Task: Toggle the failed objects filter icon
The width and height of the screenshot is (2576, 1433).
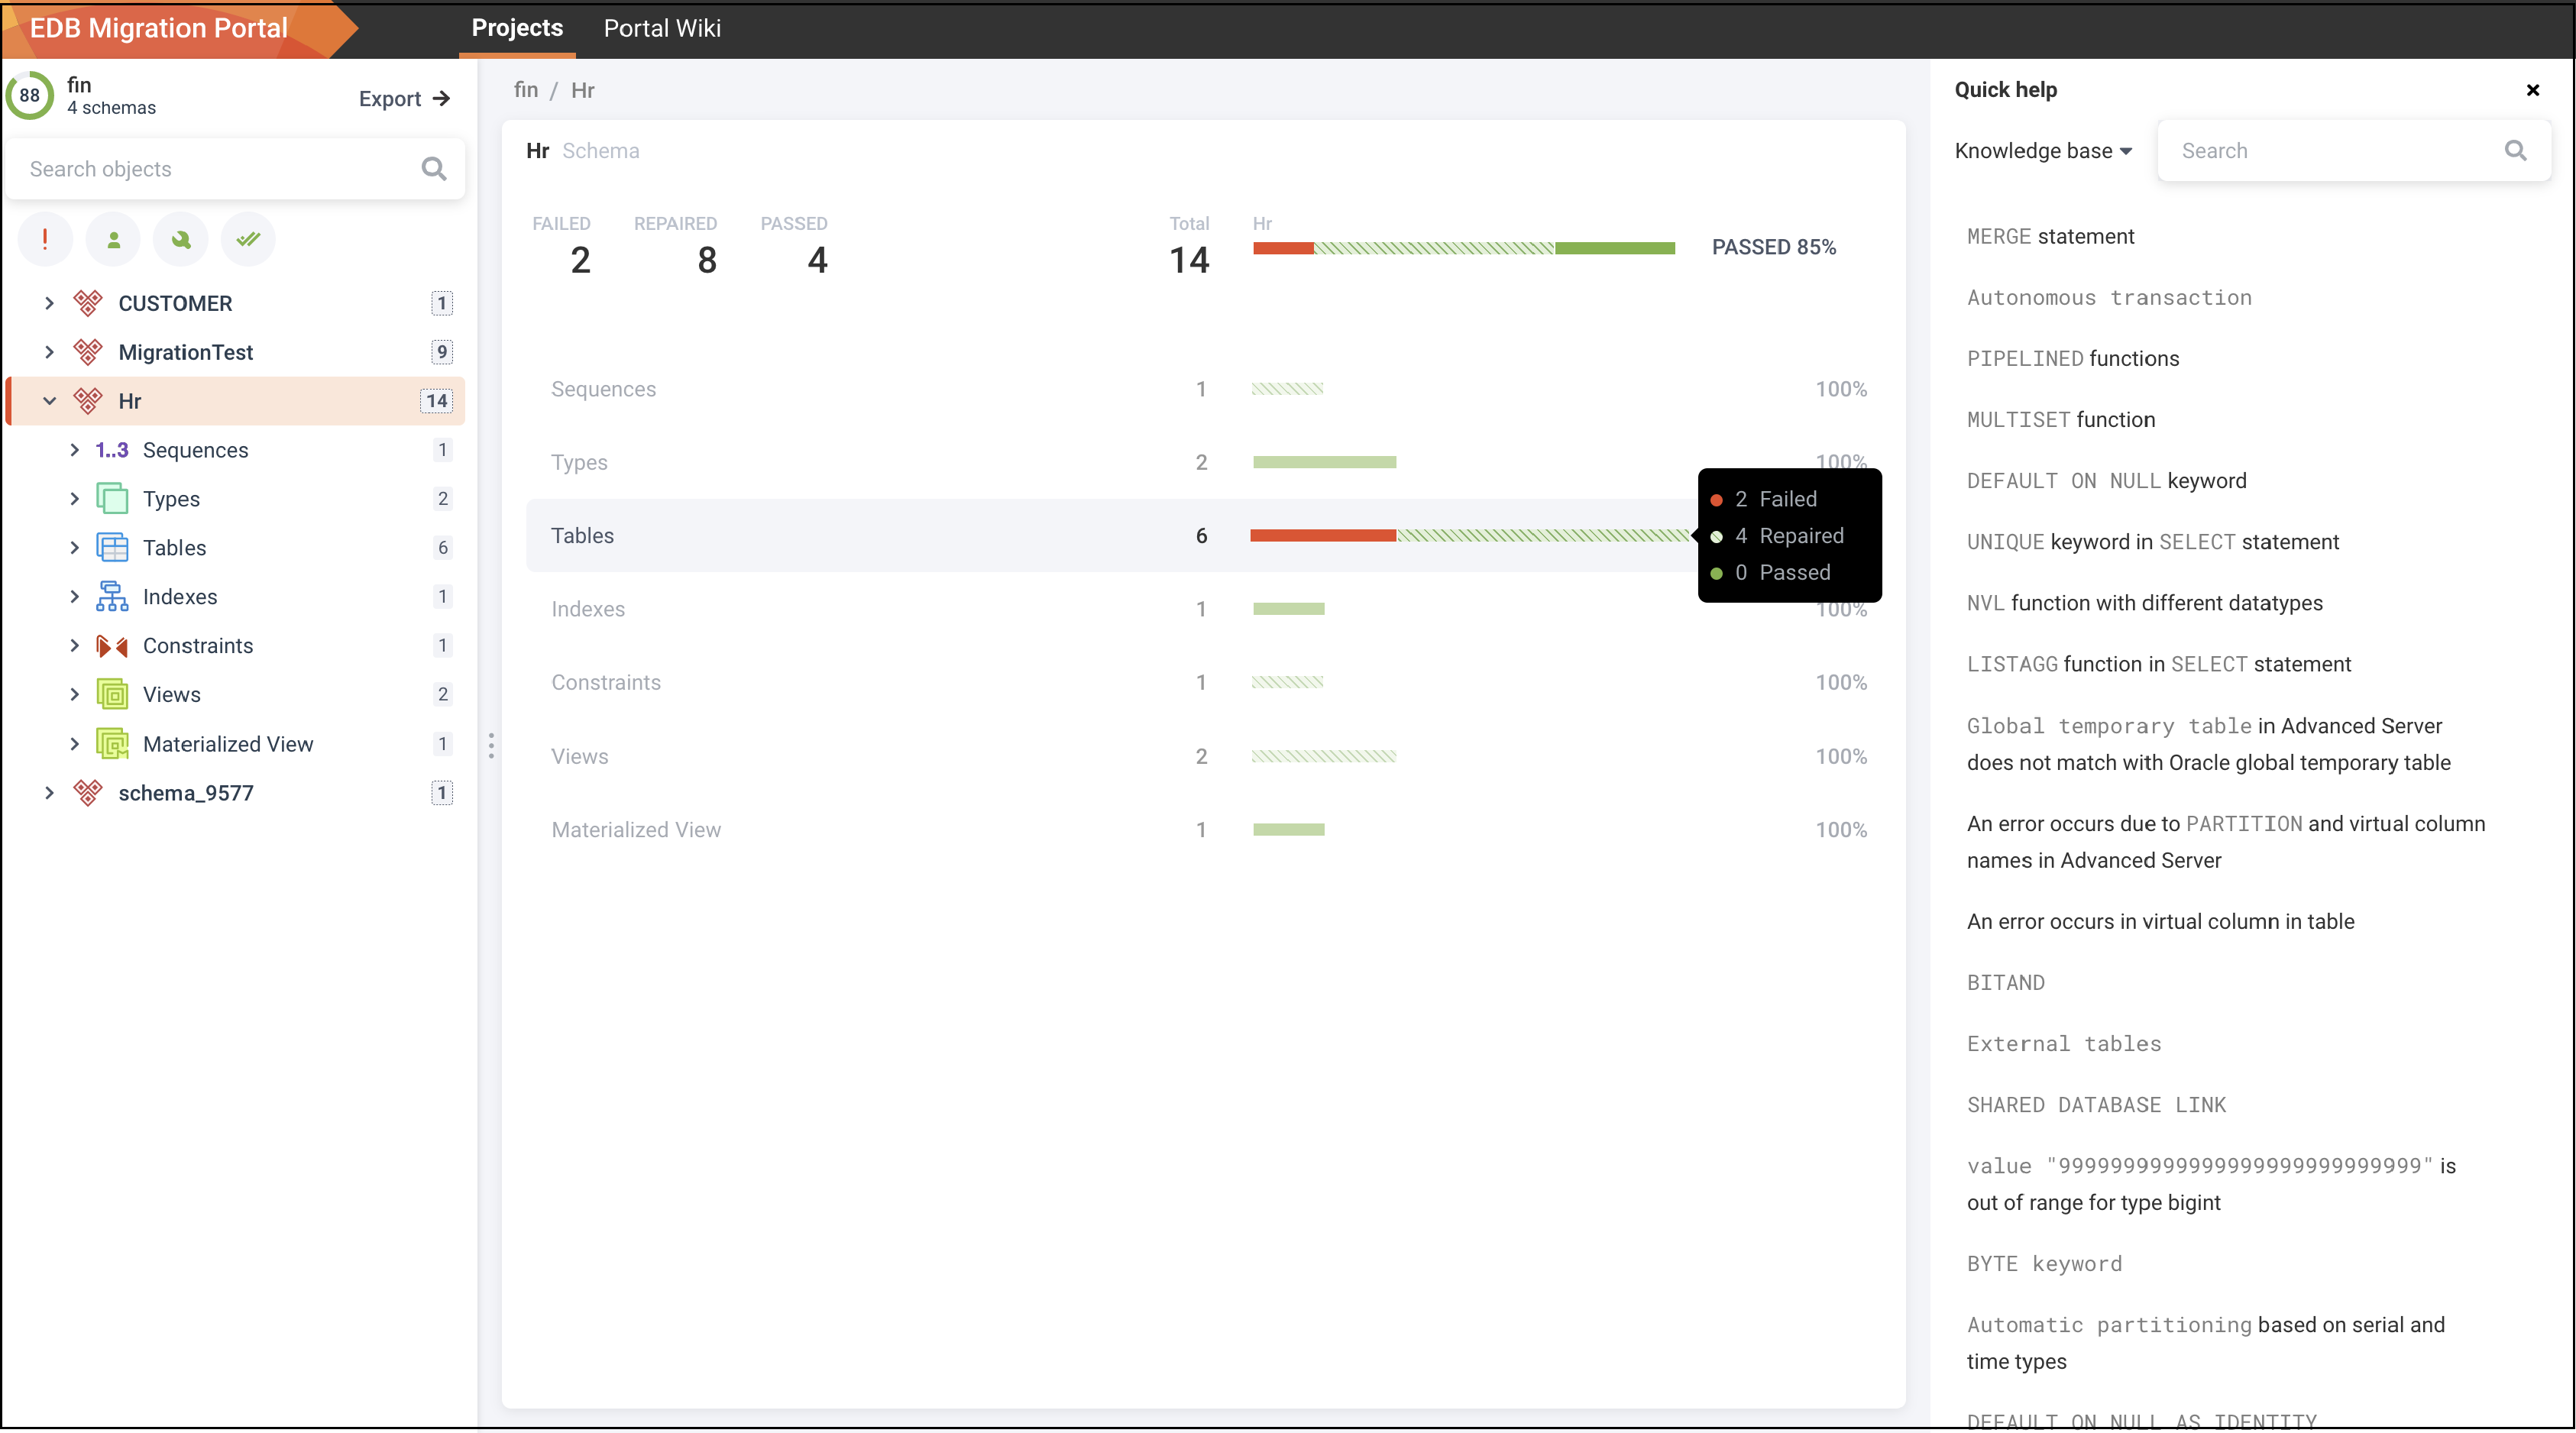Action: (x=45, y=239)
